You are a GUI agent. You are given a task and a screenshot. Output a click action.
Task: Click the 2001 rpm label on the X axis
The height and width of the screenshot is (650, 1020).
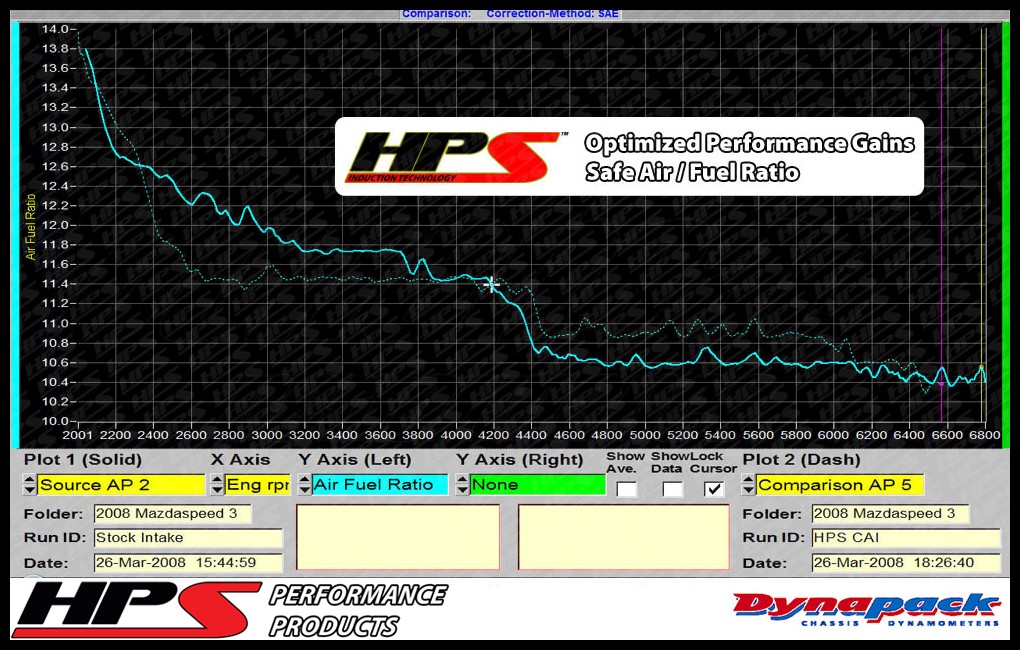click(77, 435)
